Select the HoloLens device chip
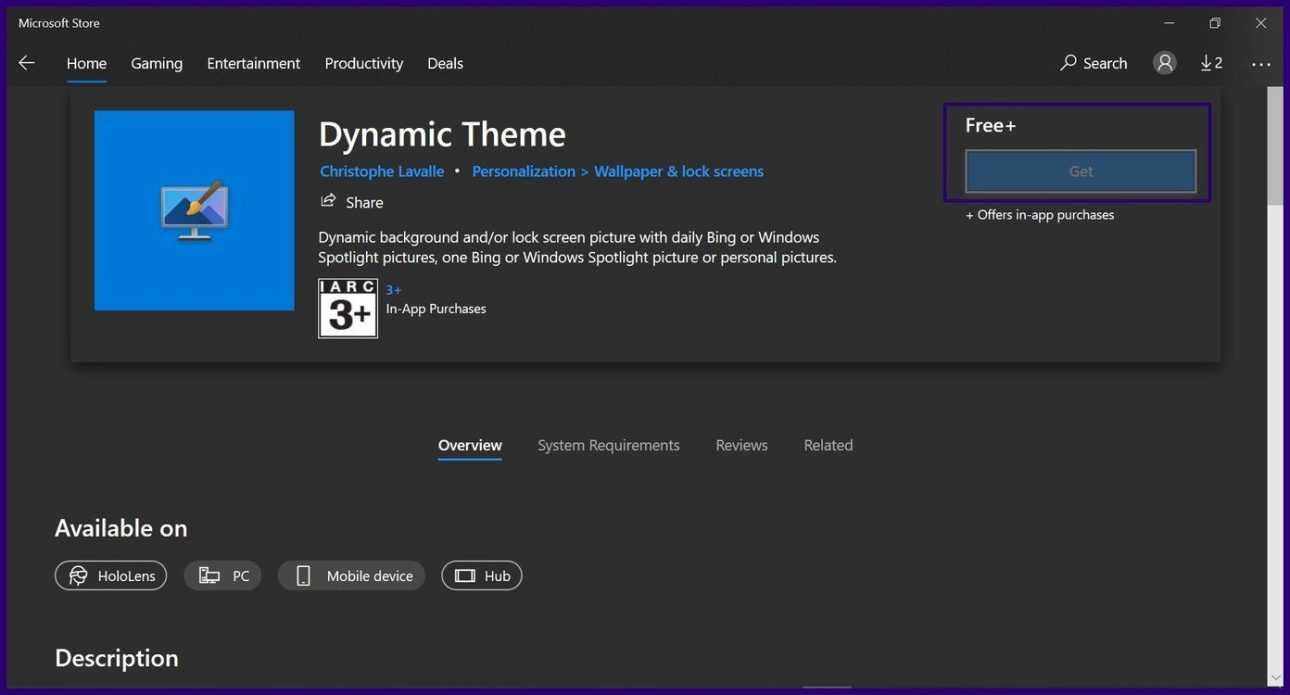Viewport: 1290px width, 695px height. pos(111,576)
